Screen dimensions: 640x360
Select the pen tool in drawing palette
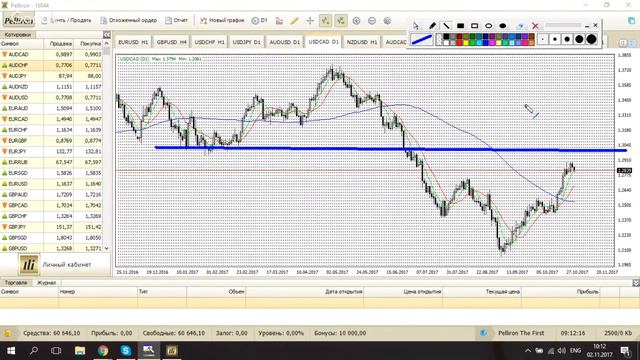pyautogui.click(x=432, y=26)
